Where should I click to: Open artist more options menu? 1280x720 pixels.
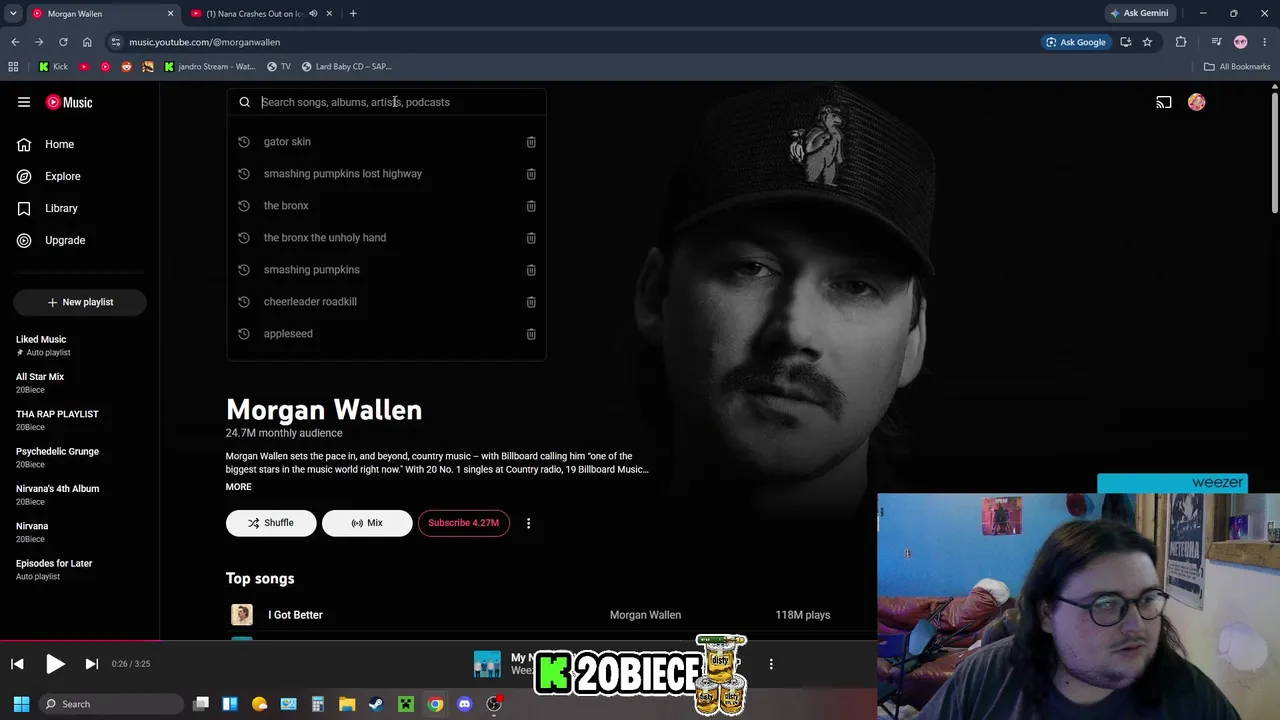pos(528,523)
